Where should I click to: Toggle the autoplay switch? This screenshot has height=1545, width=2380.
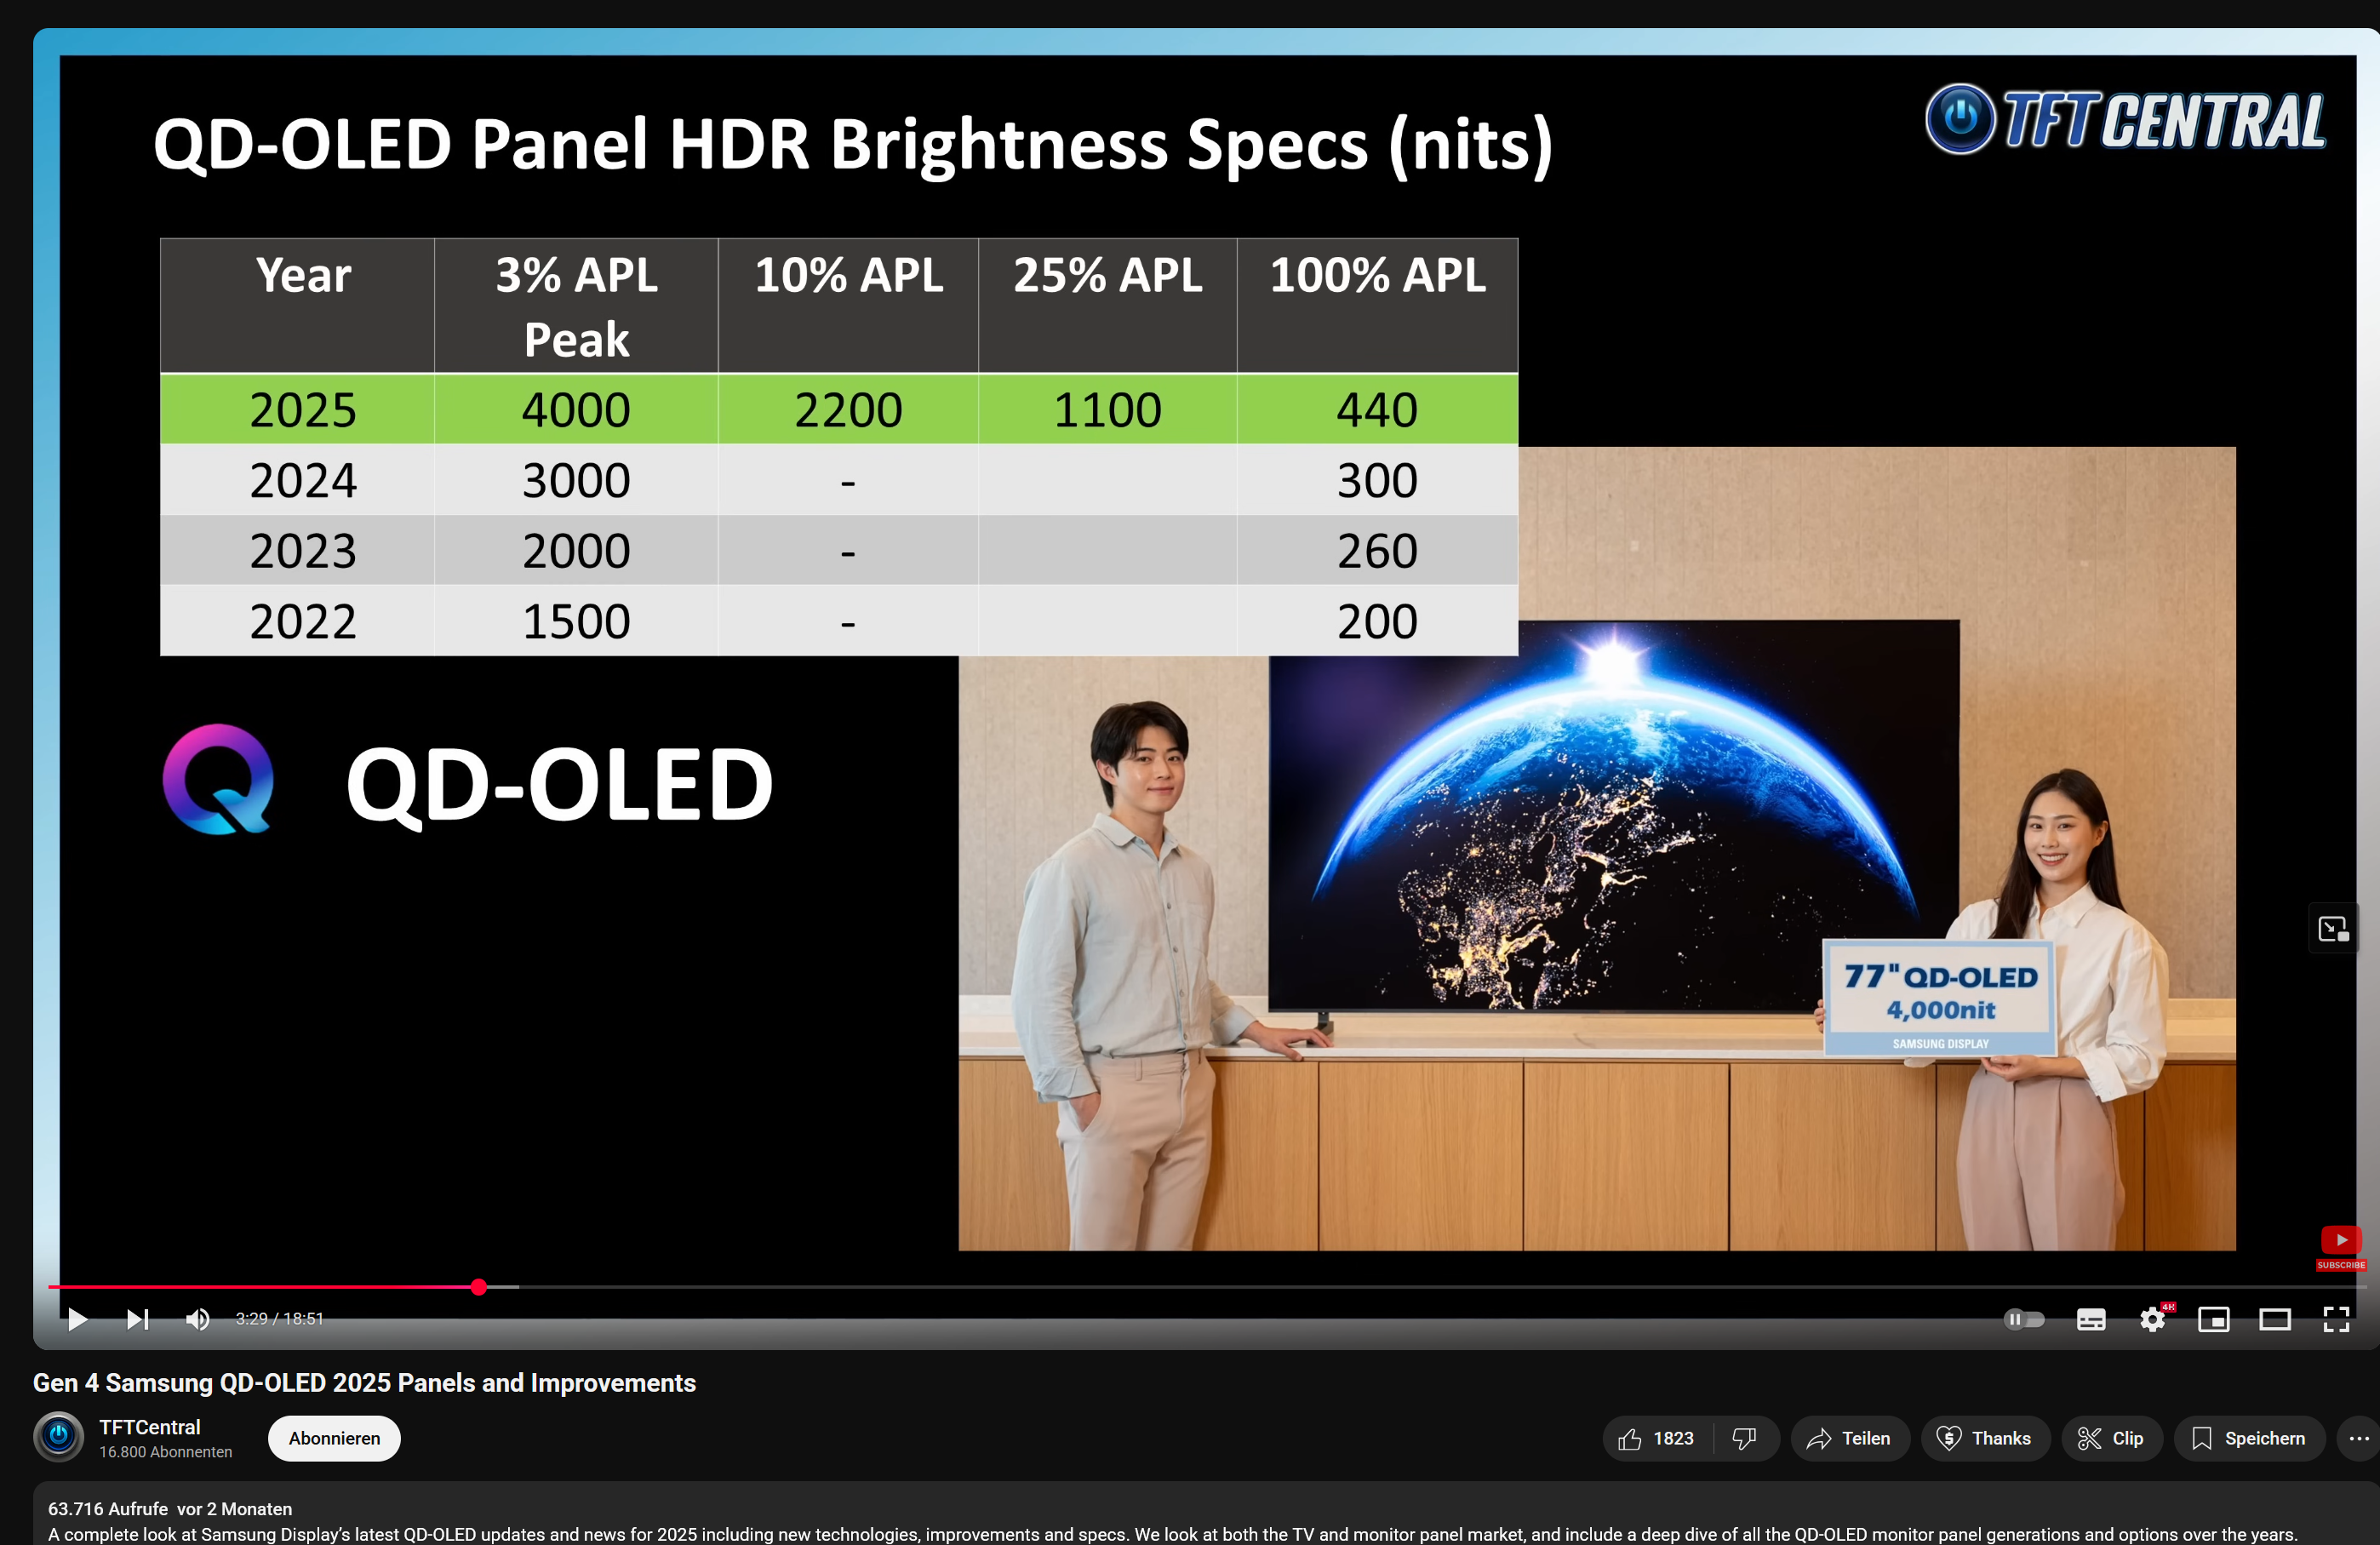tap(2023, 1319)
